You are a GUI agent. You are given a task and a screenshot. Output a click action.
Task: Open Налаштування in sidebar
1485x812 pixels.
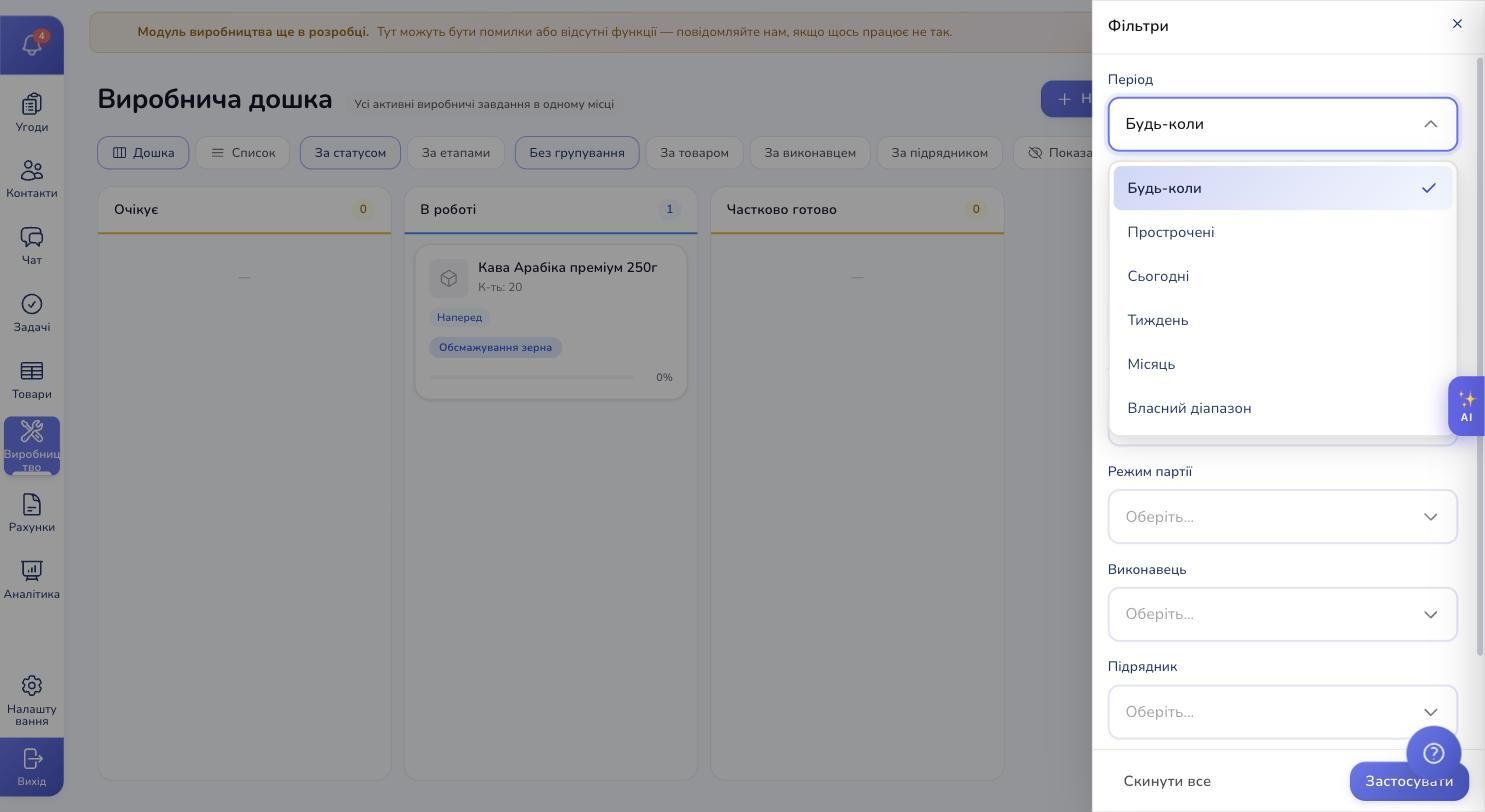pyautogui.click(x=32, y=700)
